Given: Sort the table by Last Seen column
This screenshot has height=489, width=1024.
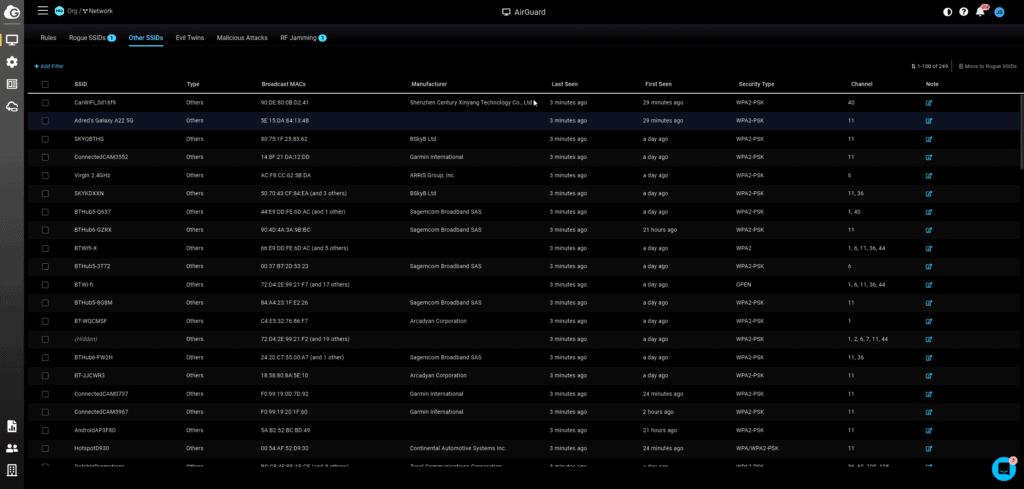Looking at the screenshot, I should pyautogui.click(x=564, y=84).
